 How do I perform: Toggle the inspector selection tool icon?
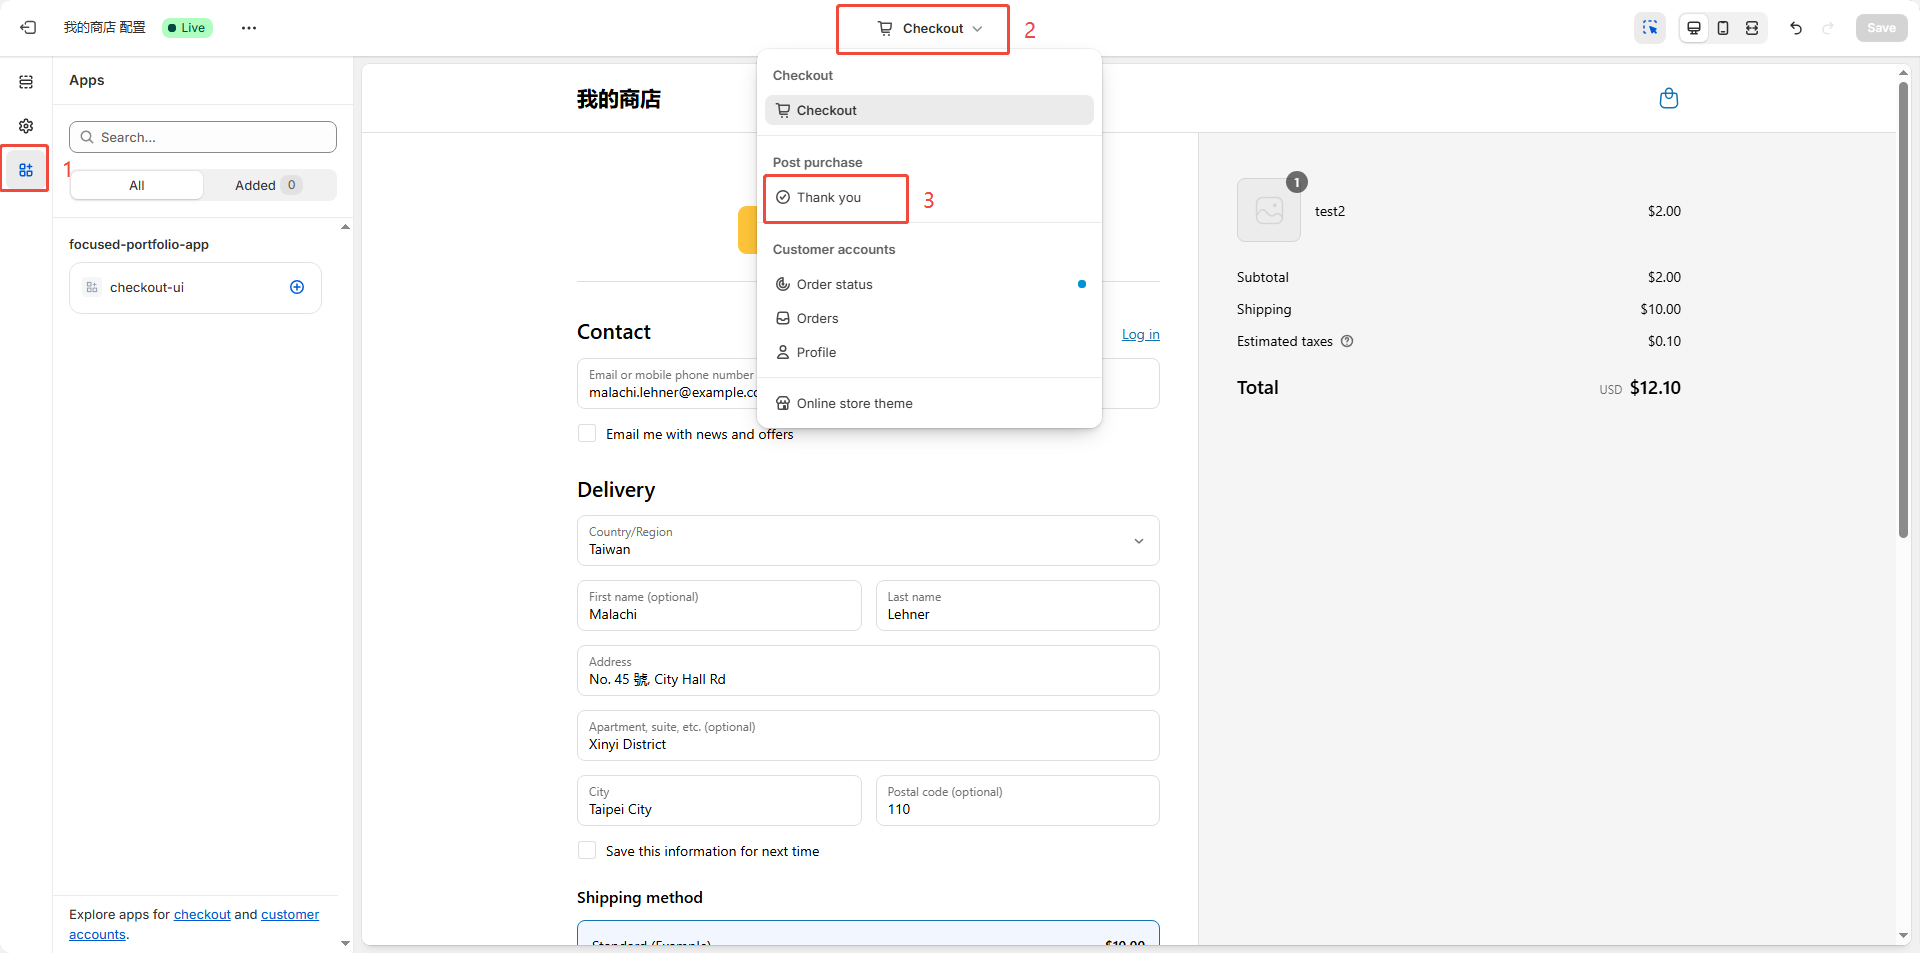[x=1650, y=28]
